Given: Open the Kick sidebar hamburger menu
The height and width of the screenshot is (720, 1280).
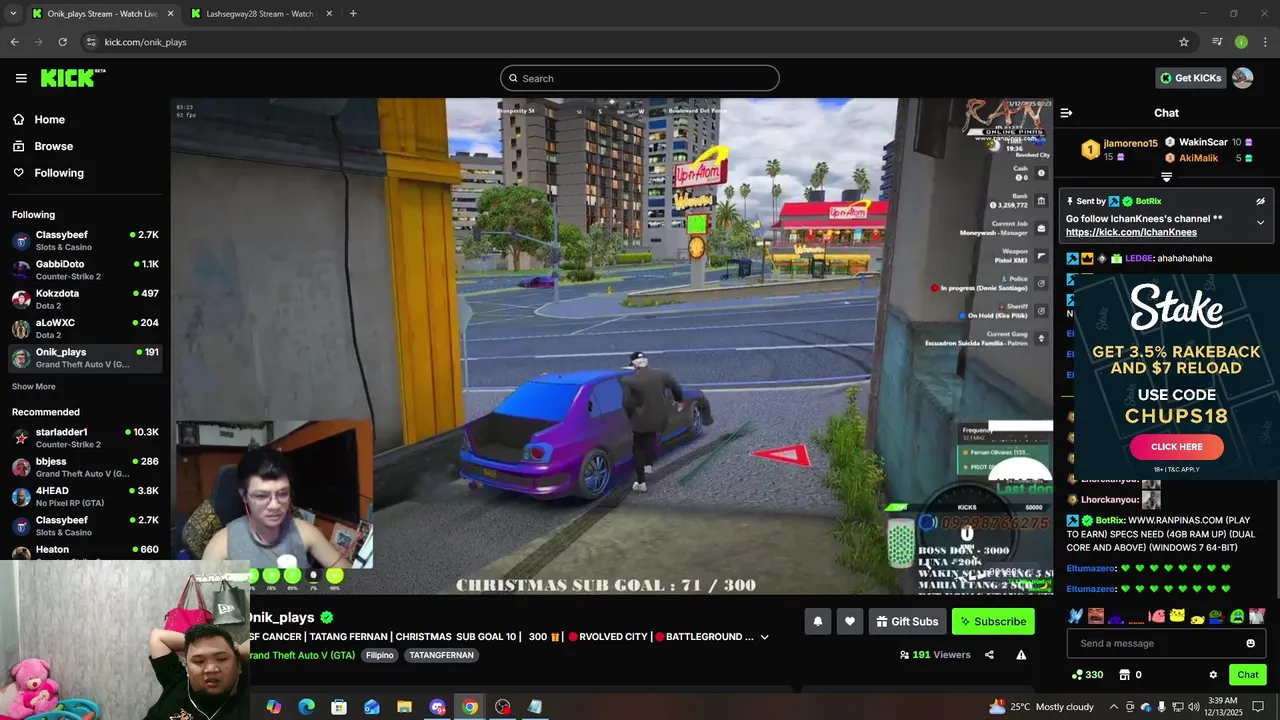Looking at the screenshot, I should [x=21, y=78].
